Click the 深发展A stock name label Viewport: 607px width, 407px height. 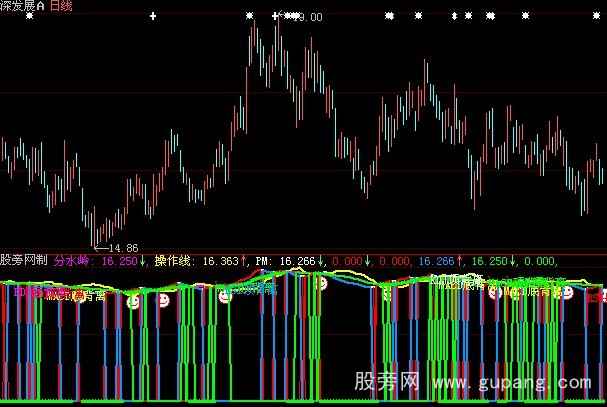(22, 5)
